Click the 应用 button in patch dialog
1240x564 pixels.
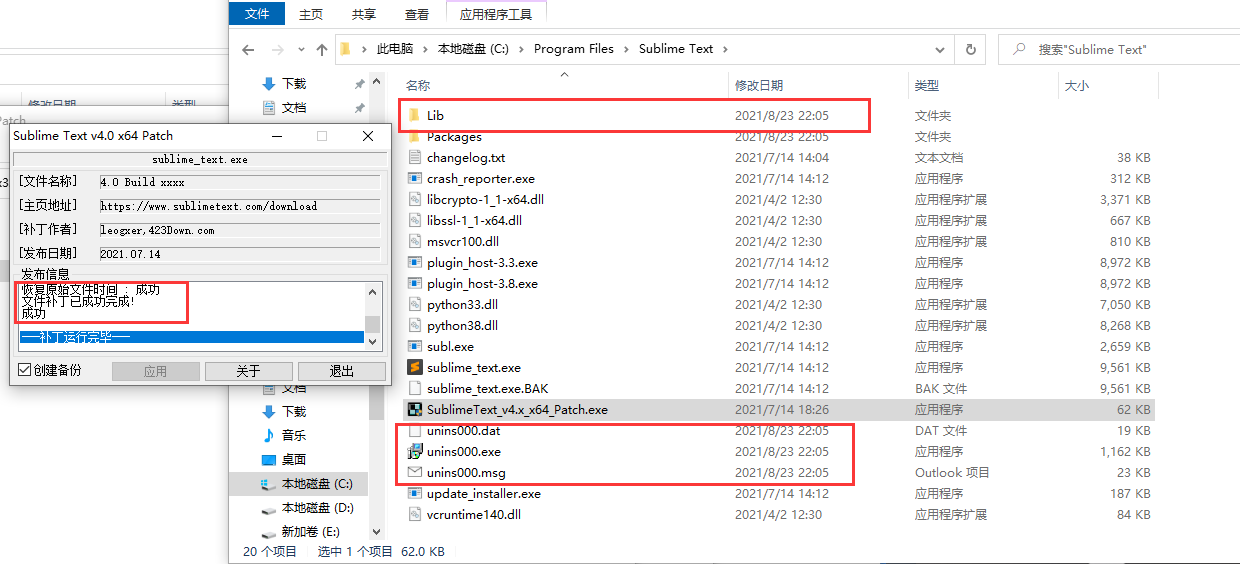point(155,371)
